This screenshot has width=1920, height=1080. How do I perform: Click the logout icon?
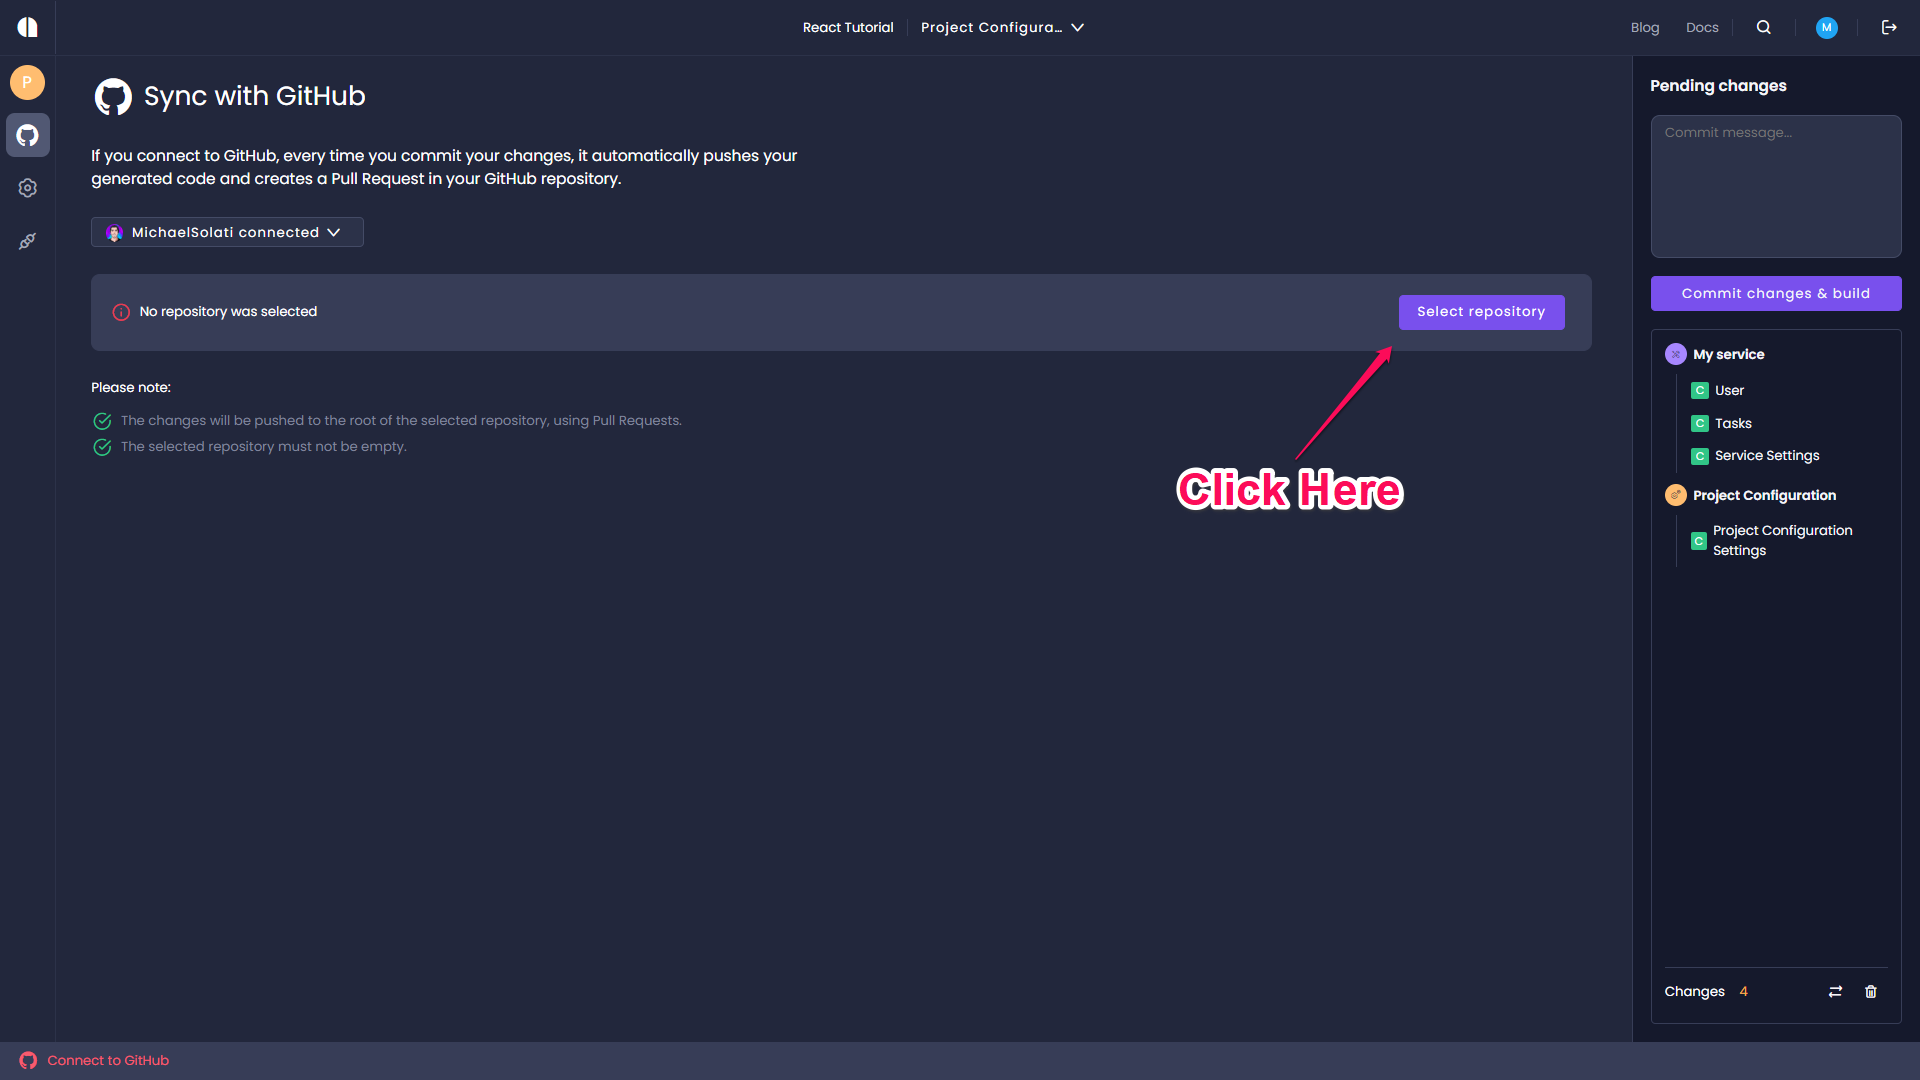1889,27
